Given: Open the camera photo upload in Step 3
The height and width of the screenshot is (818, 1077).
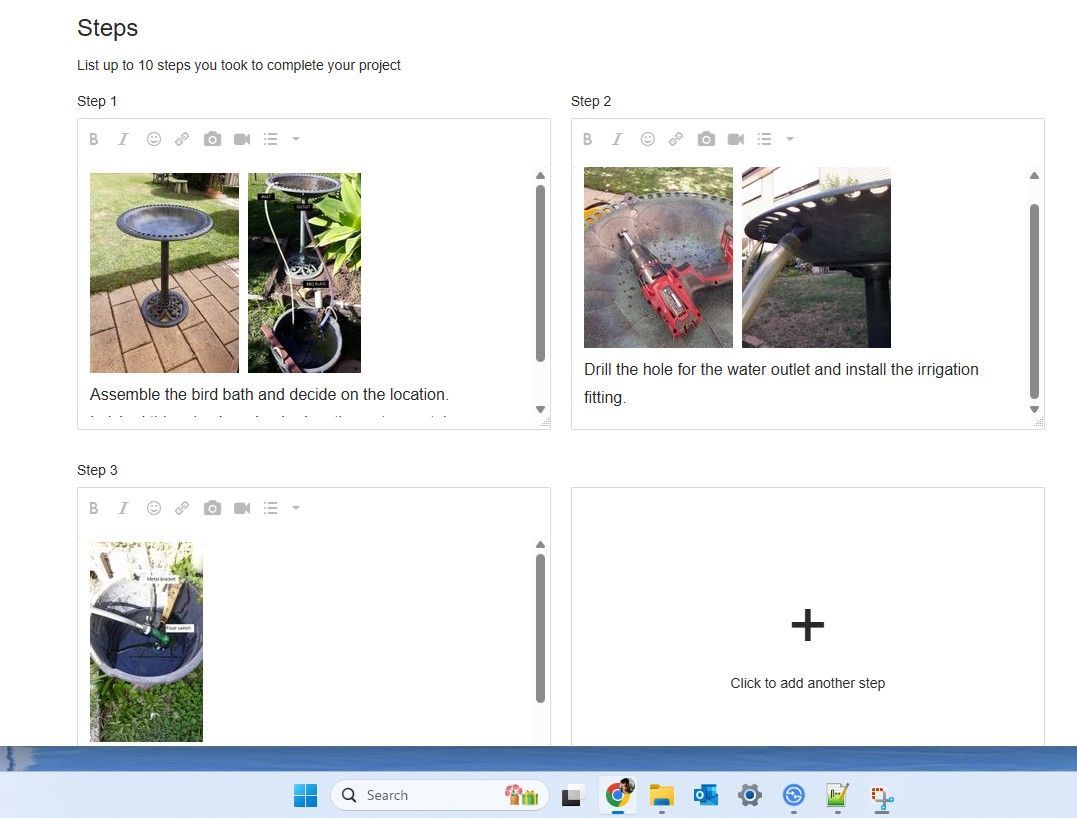Looking at the screenshot, I should [212, 508].
